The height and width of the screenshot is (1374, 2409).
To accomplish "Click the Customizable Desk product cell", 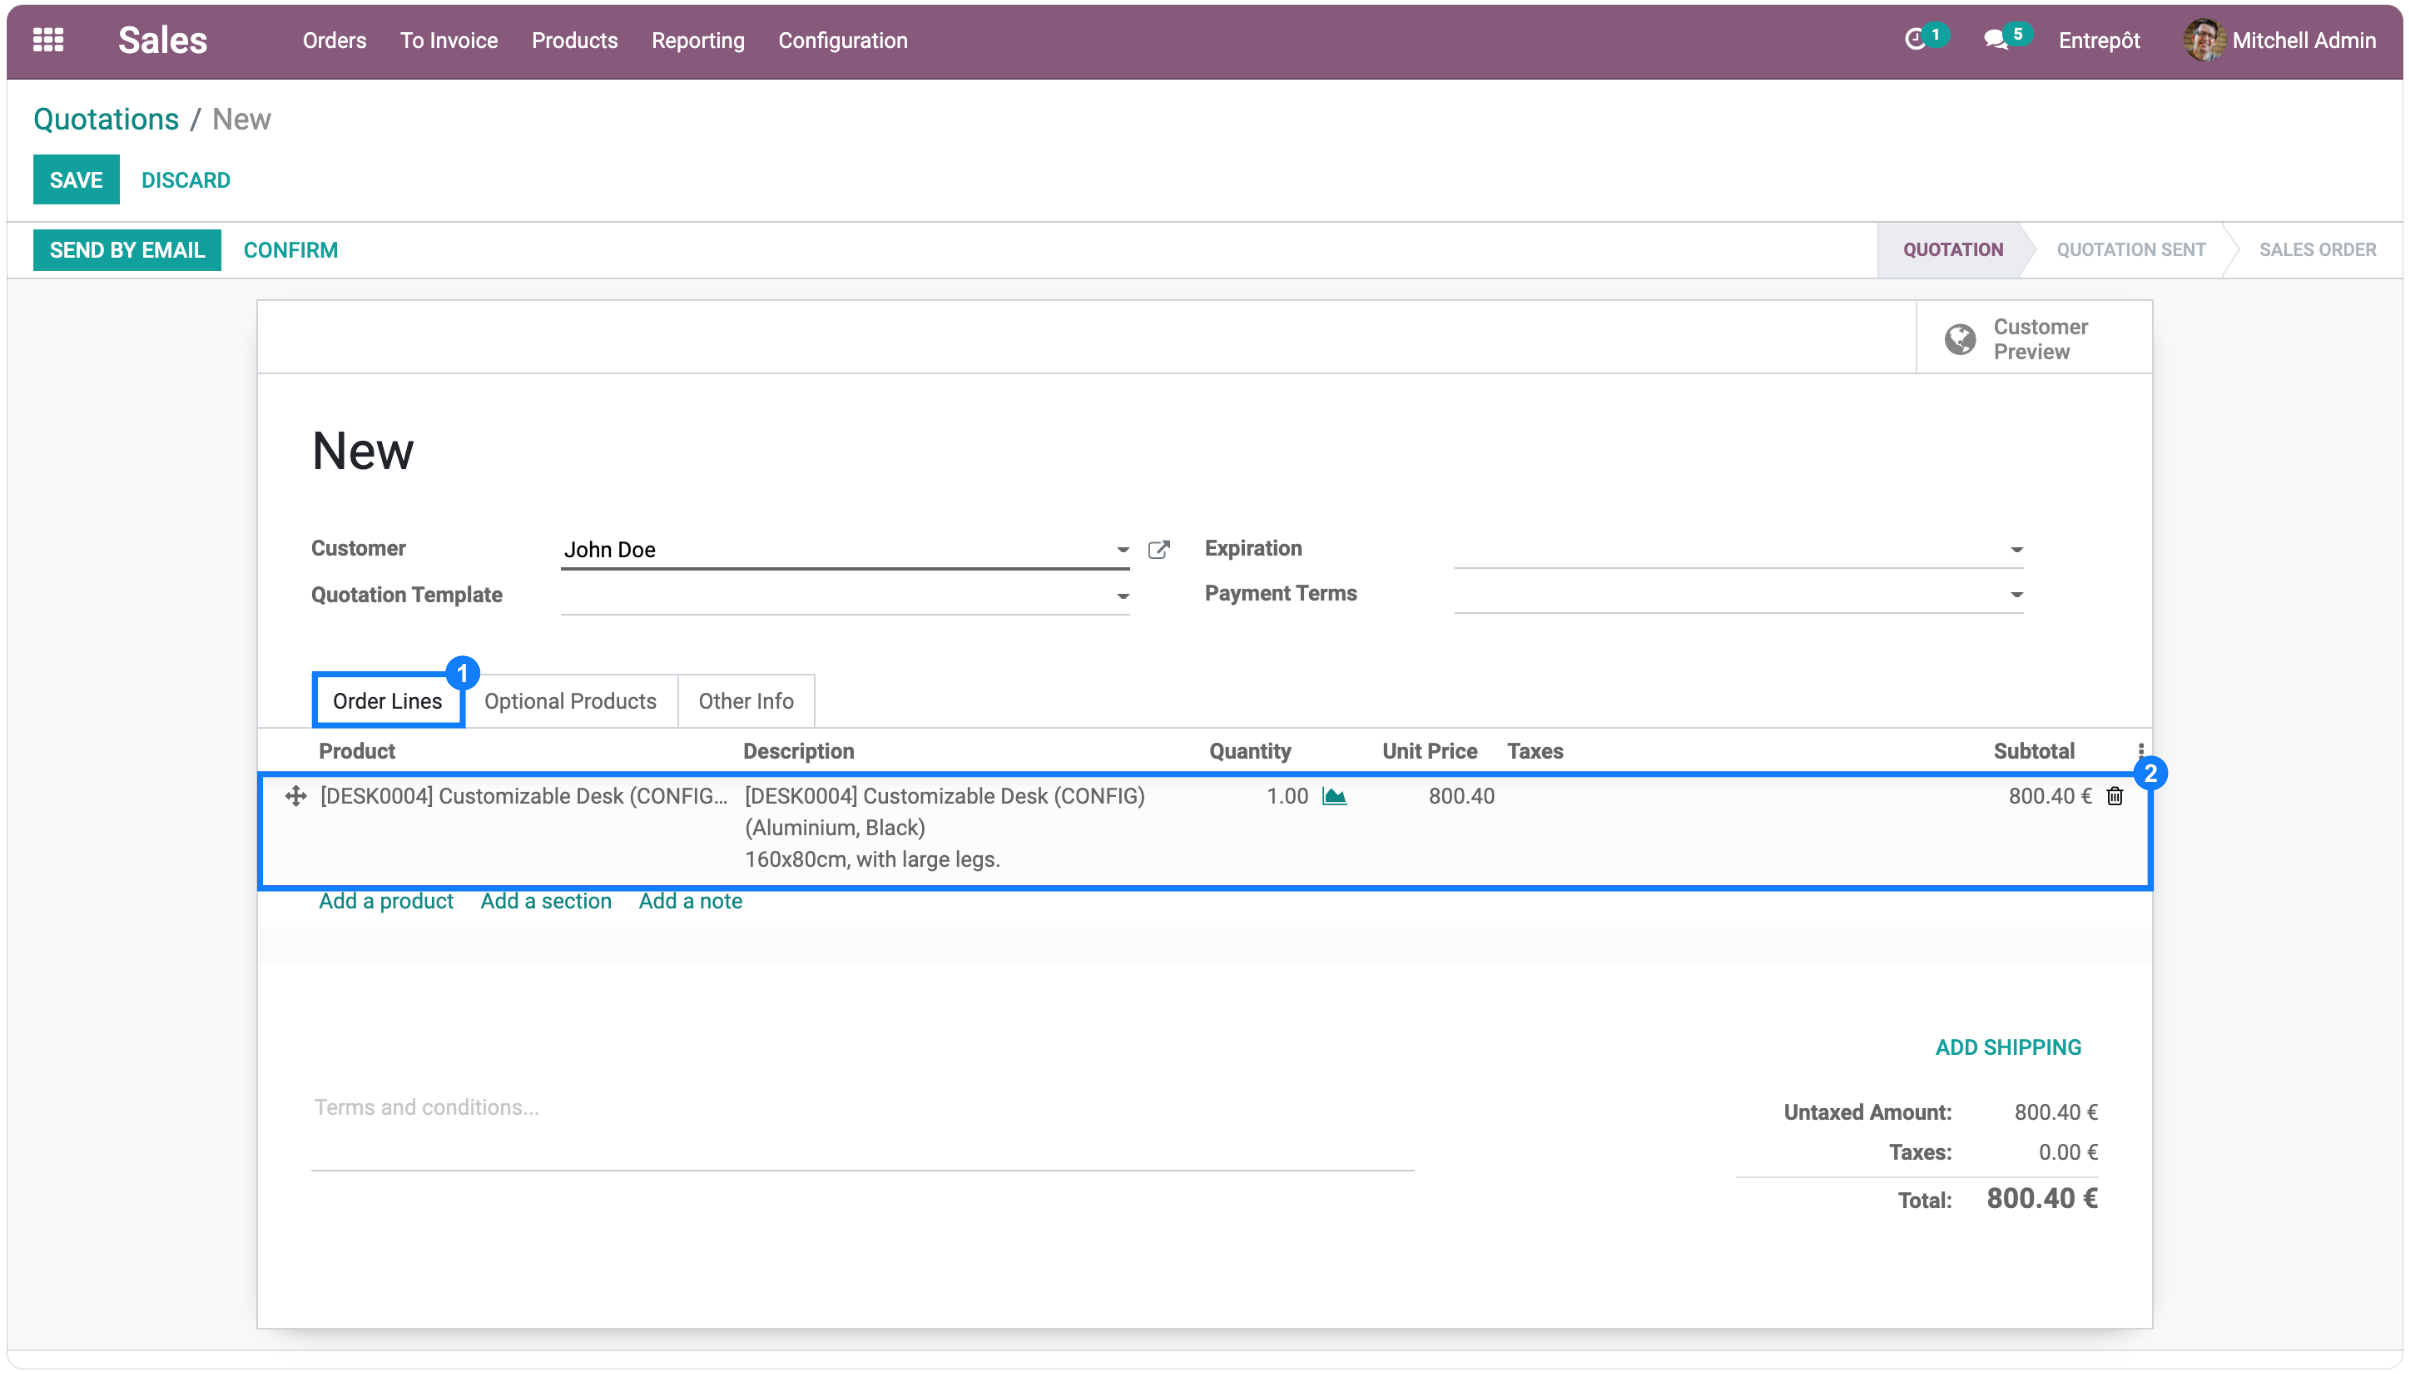I will (524, 796).
